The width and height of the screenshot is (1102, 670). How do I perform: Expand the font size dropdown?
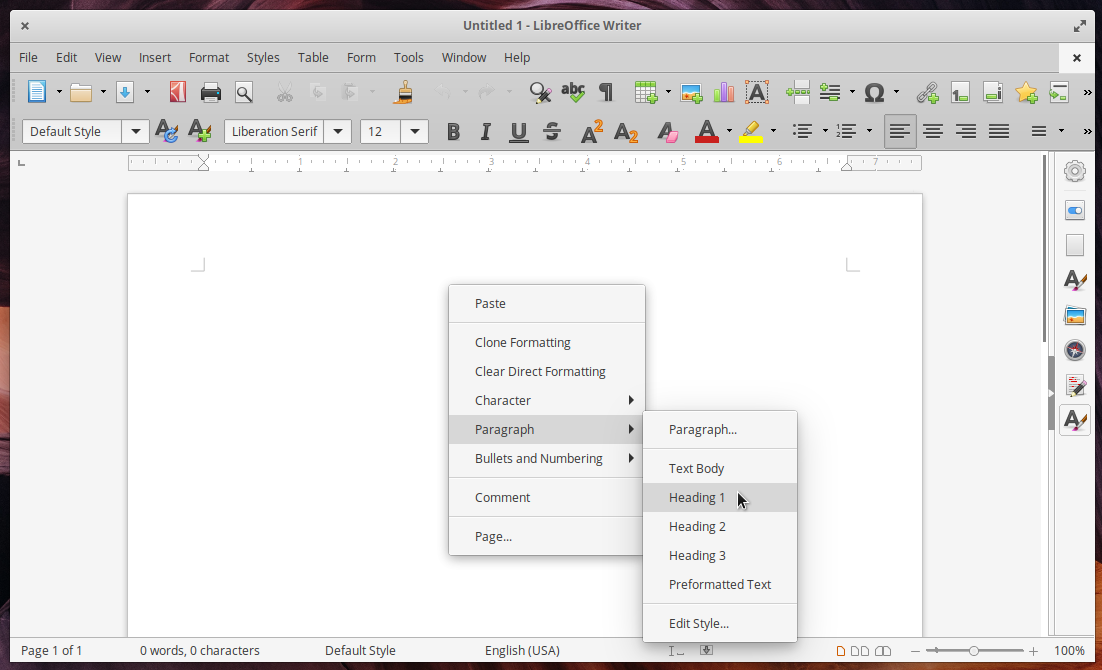pyautogui.click(x=414, y=131)
